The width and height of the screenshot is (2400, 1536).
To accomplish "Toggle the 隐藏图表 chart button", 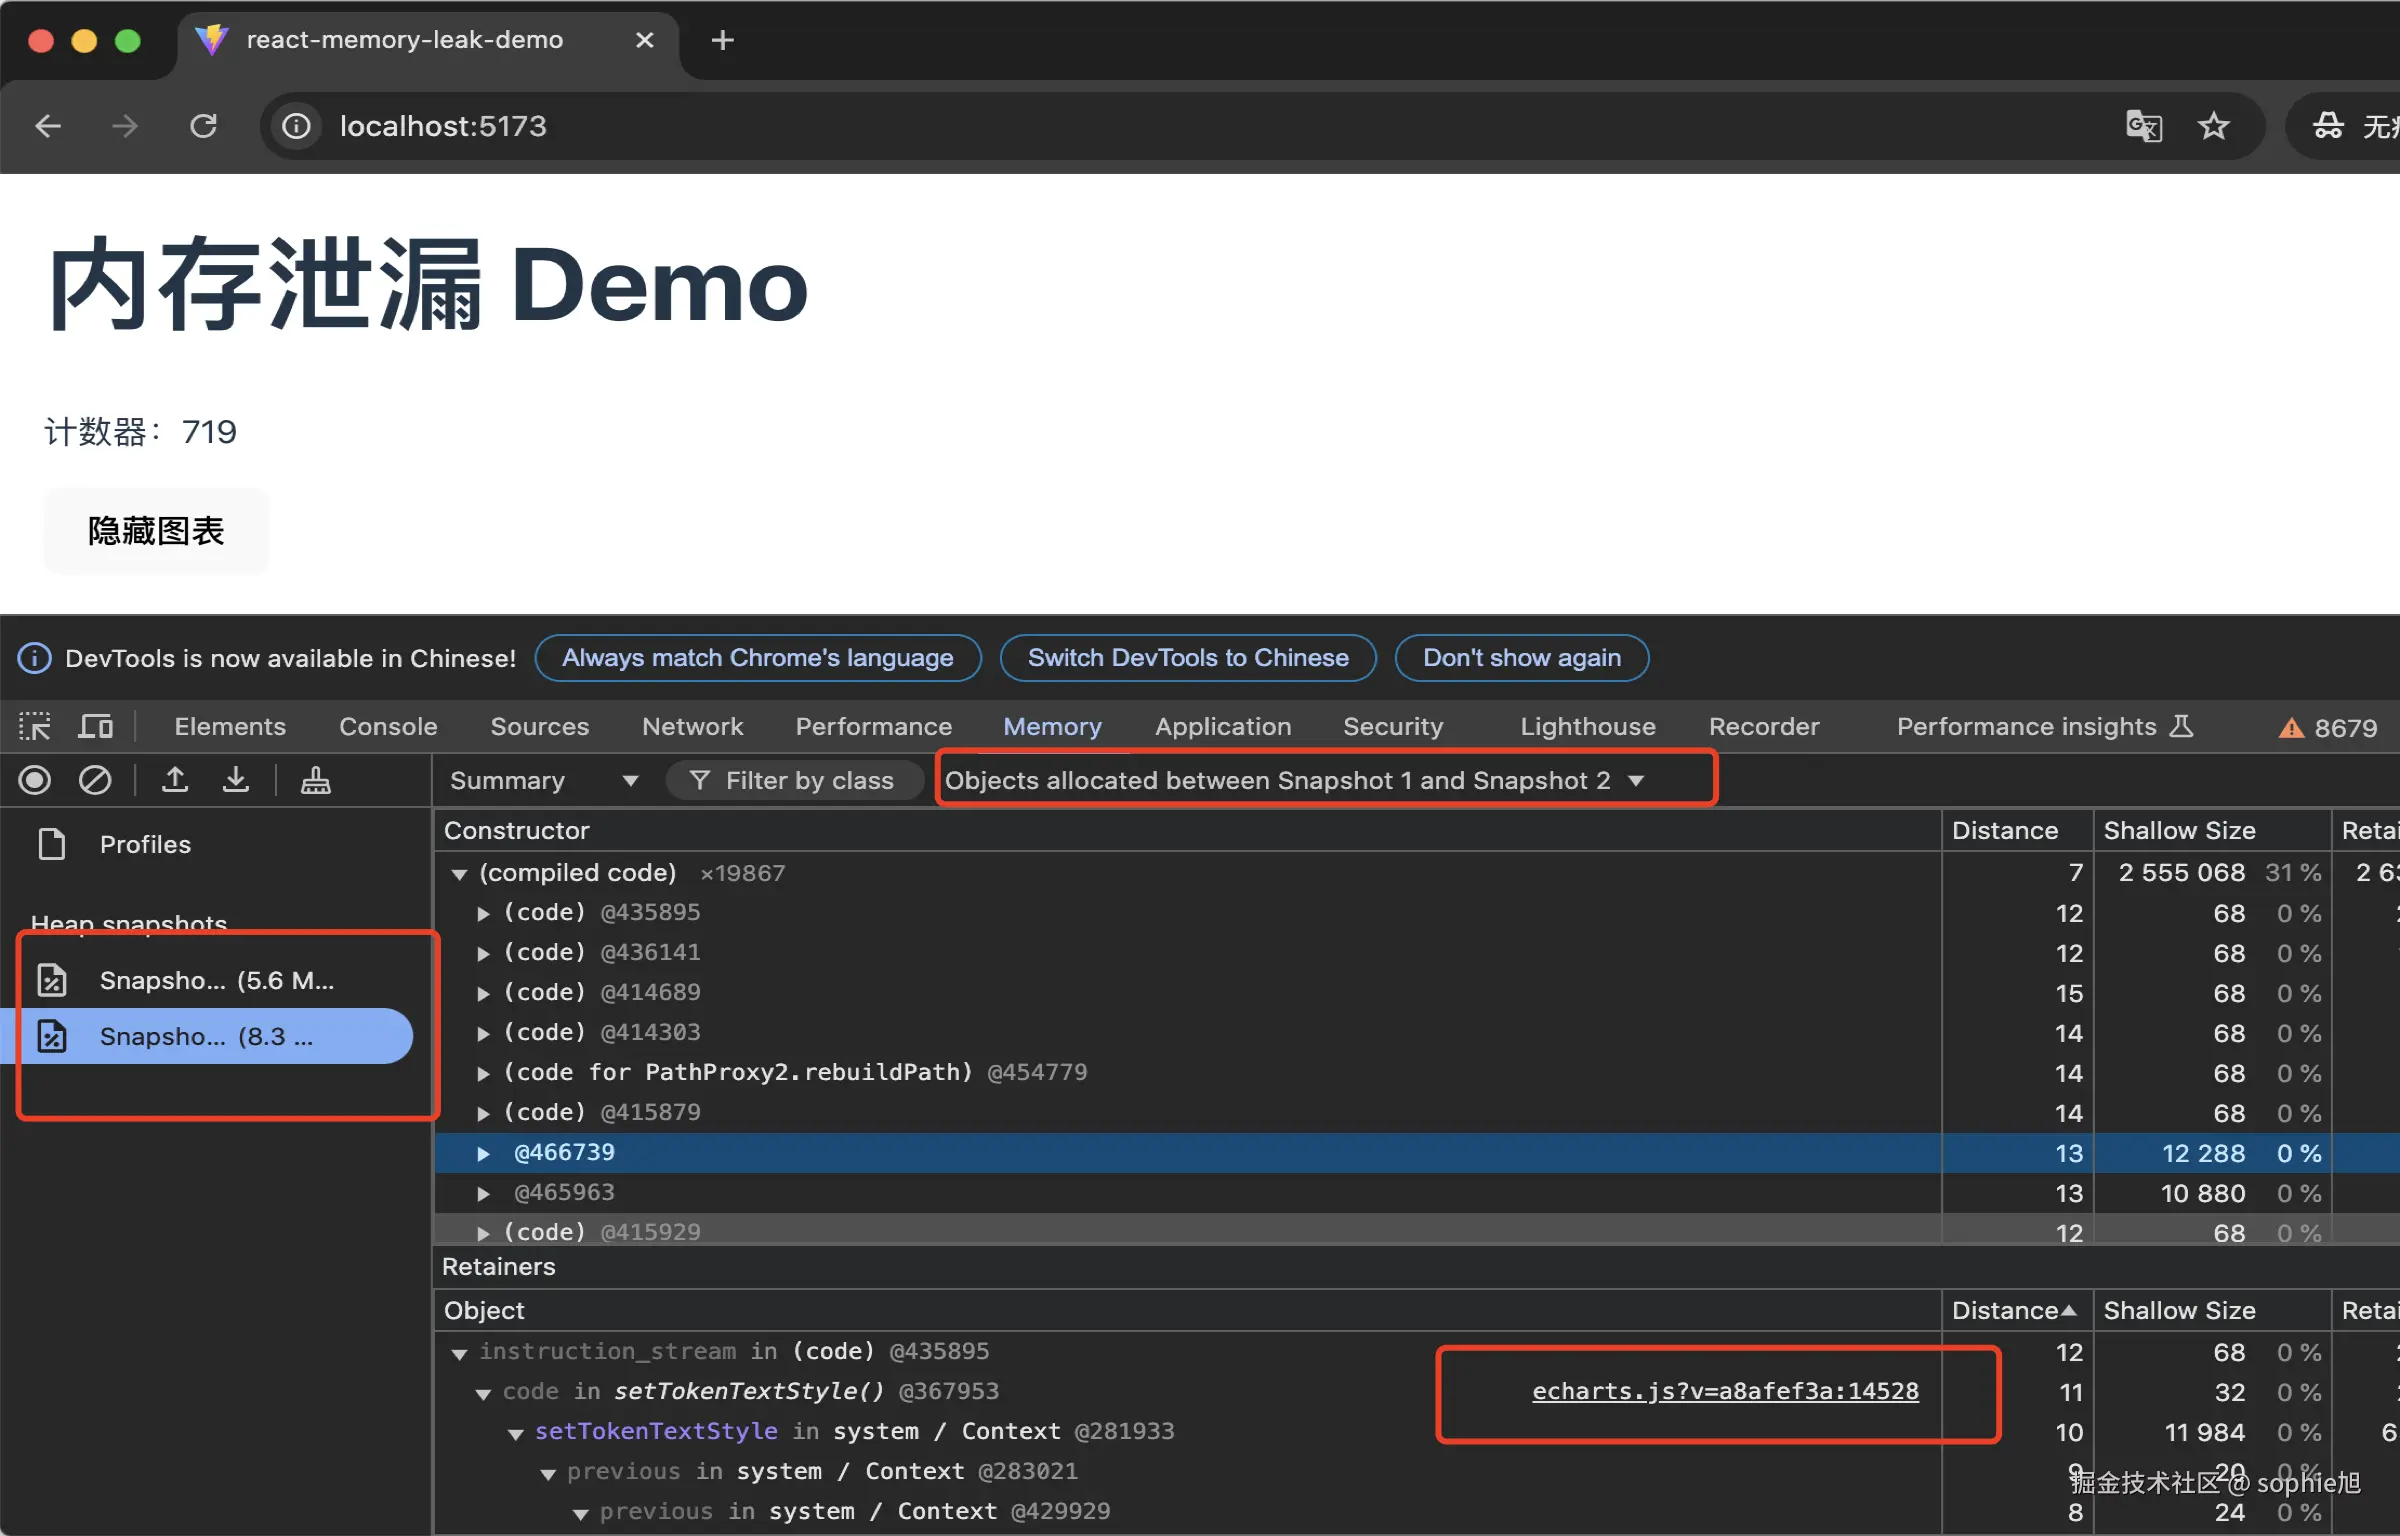I will click(x=156, y=531).
